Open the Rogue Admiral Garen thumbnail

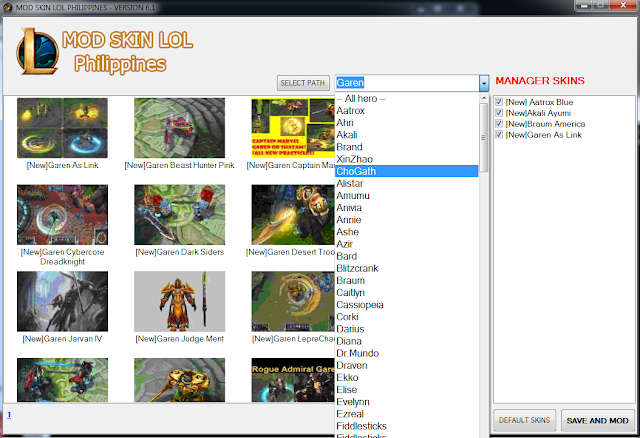tap(293, 380)
